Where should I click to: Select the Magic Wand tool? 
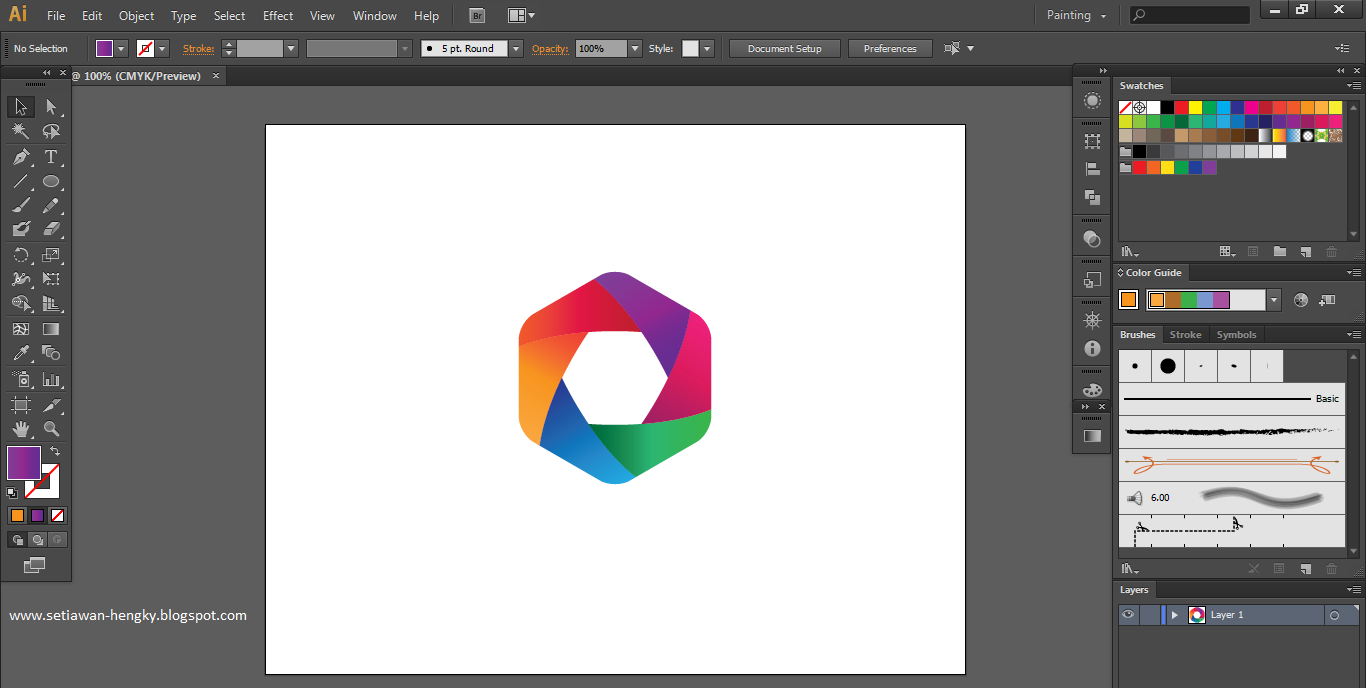tap(21, 131)
